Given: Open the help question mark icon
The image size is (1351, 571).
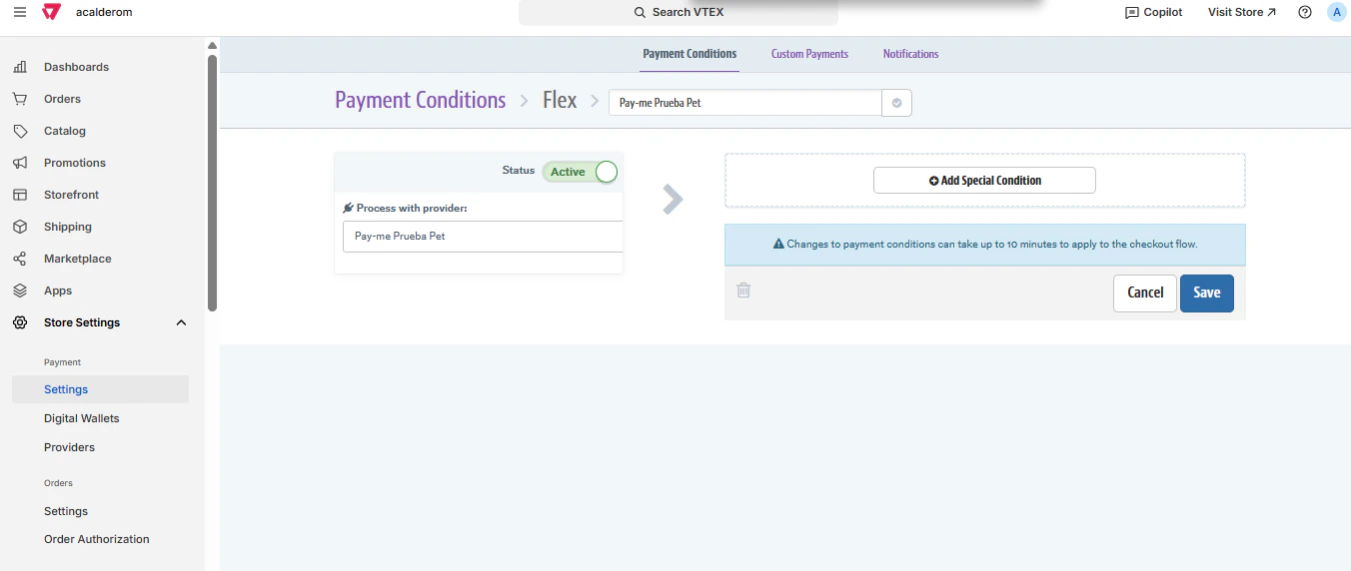Looking at the screenshot, I should click(x=1305, y=12).
